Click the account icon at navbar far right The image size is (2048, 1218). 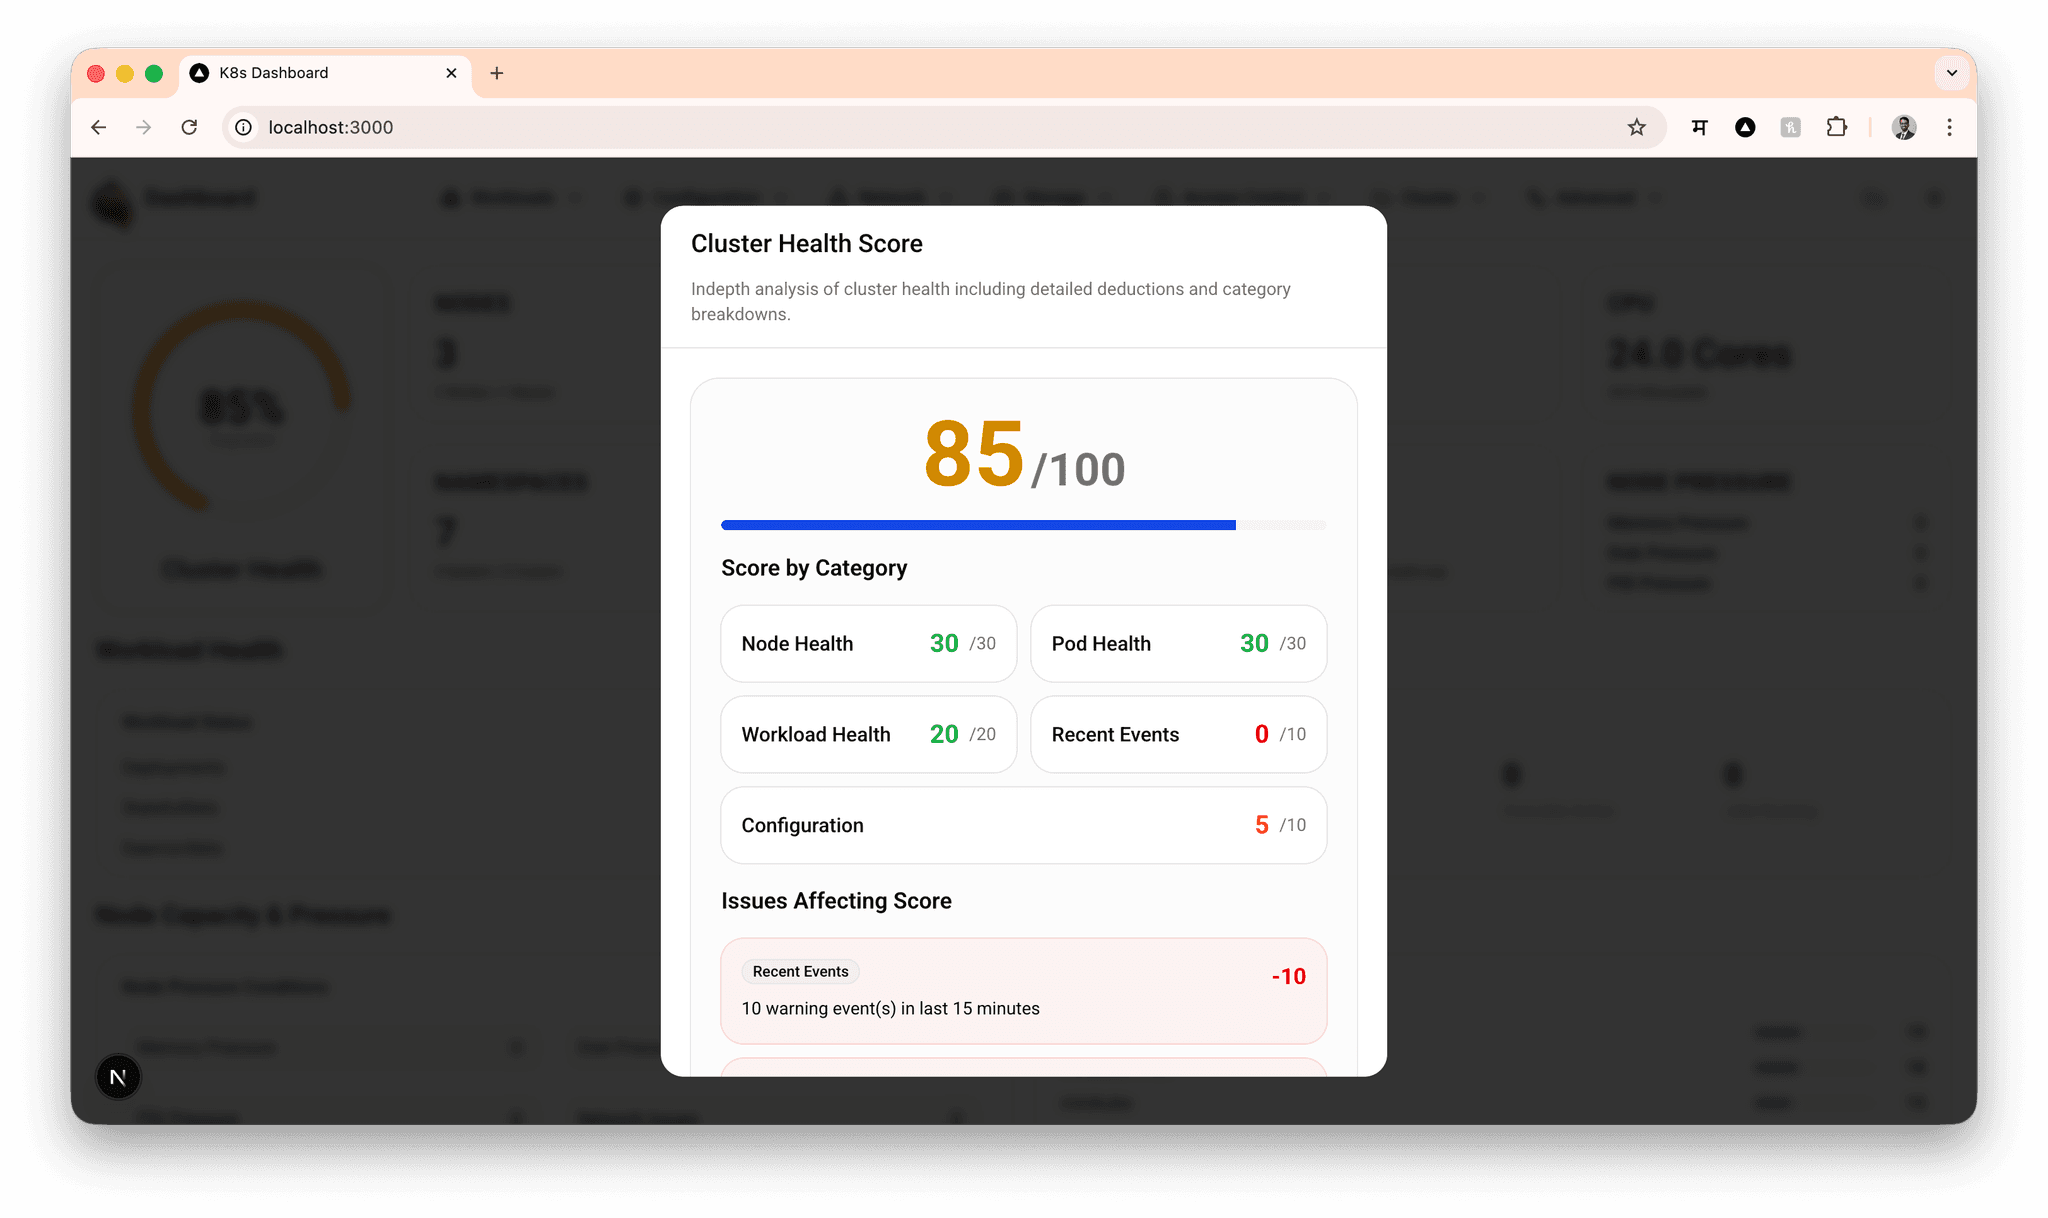point(1936,198)
